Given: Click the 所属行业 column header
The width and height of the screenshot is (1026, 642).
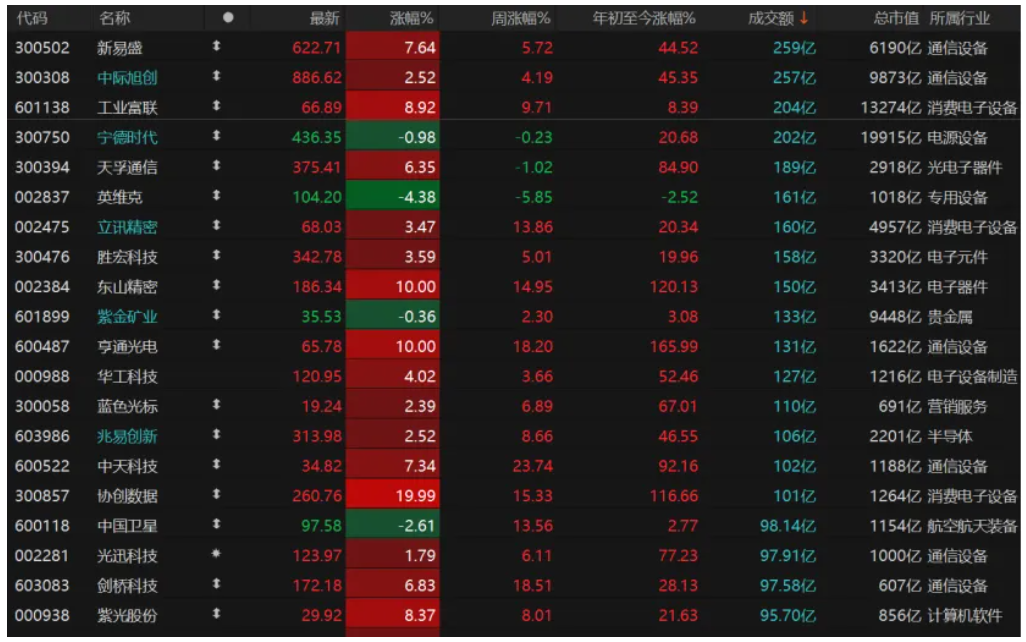Looking at the screenshot, I should [x=959, y=18].
